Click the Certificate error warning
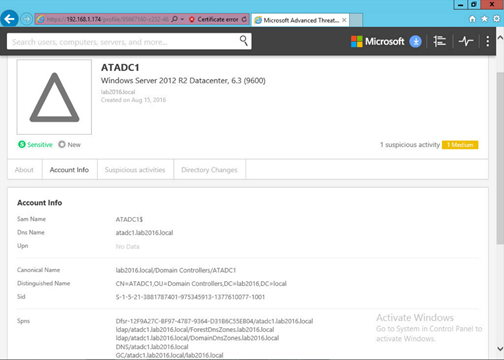Screen dimensions: 504x360 [214, 19]
